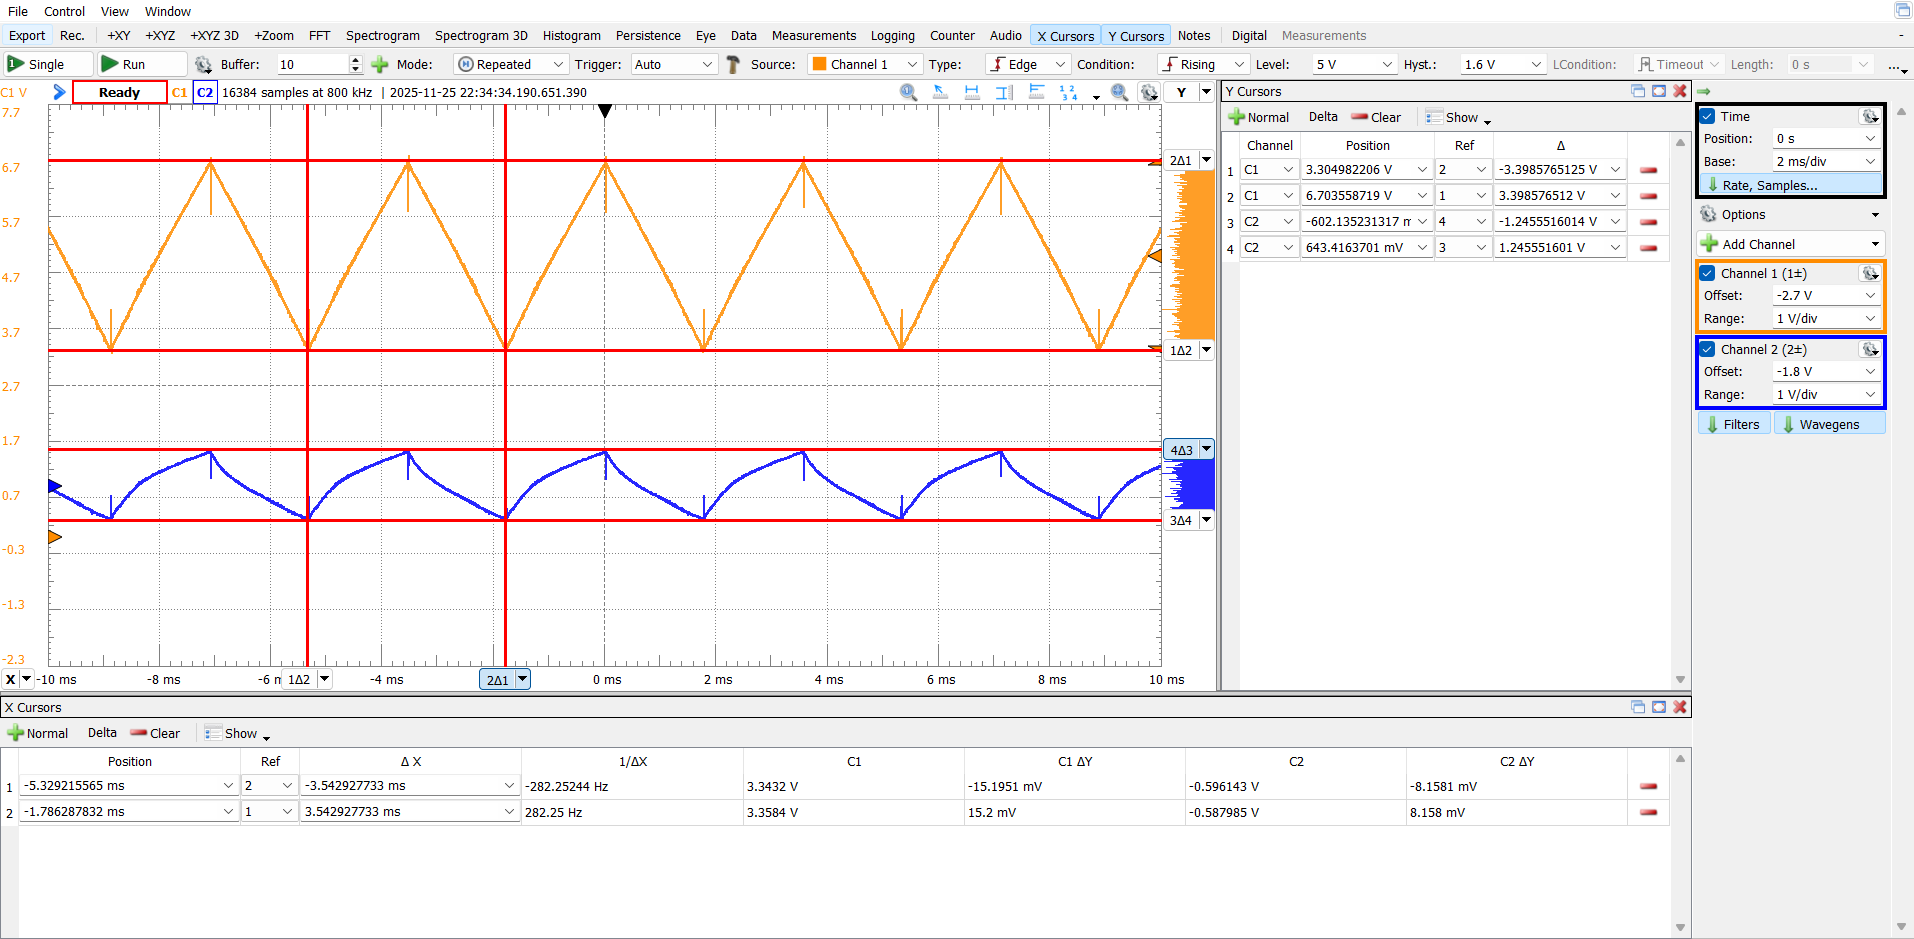The height and width of the screenshot is (939, 1914).
Task: Open plot settings gear above the waveform
Action: tap(1150, 92)
